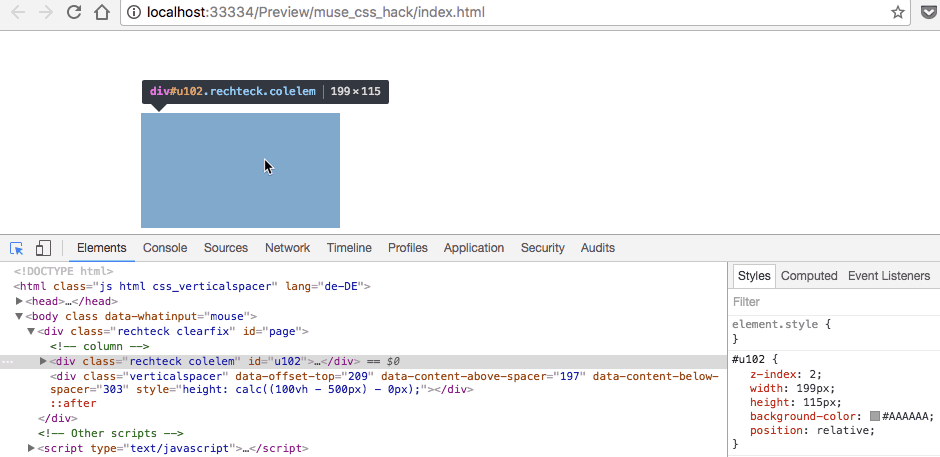This screenshot has height=457, width=940.
Task: Select the ::after pseudo element row
Action: tap(73, 404)
